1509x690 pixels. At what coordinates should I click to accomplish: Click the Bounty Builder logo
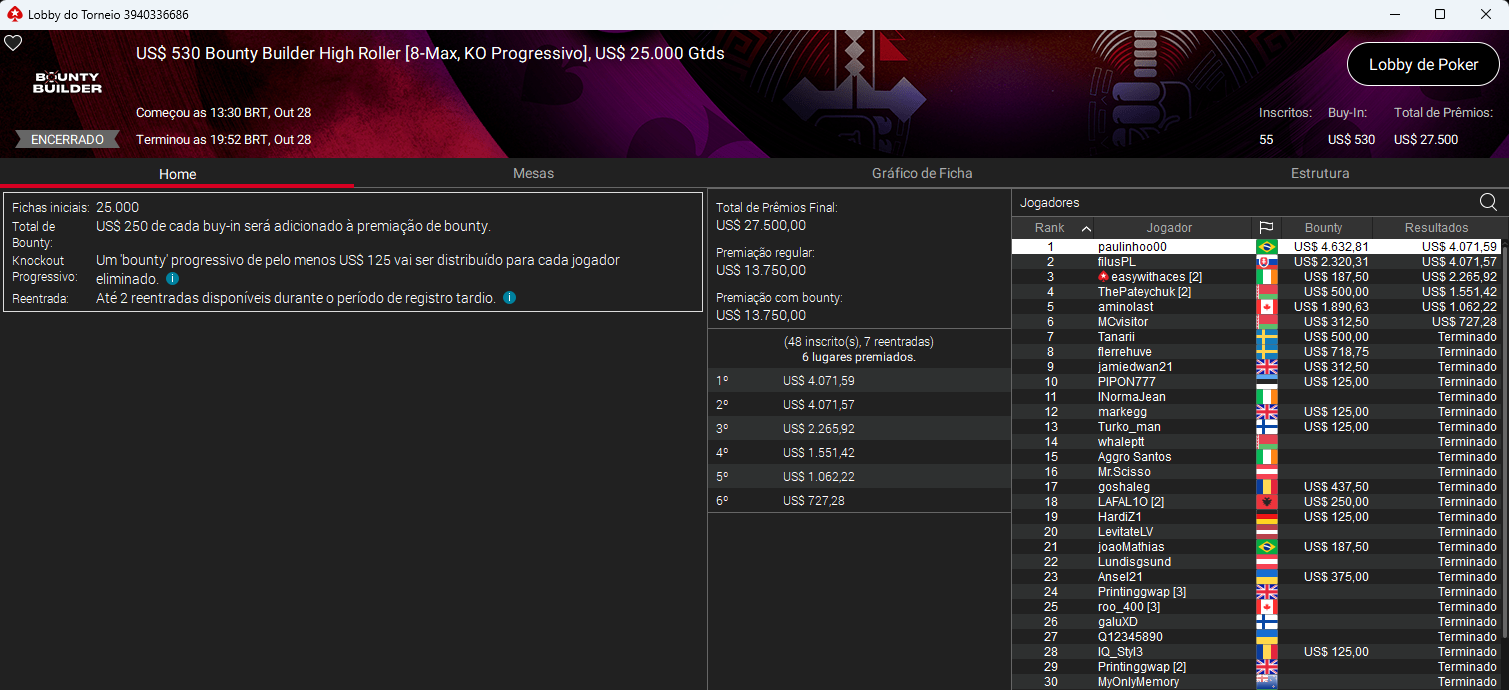pos(65,83)
